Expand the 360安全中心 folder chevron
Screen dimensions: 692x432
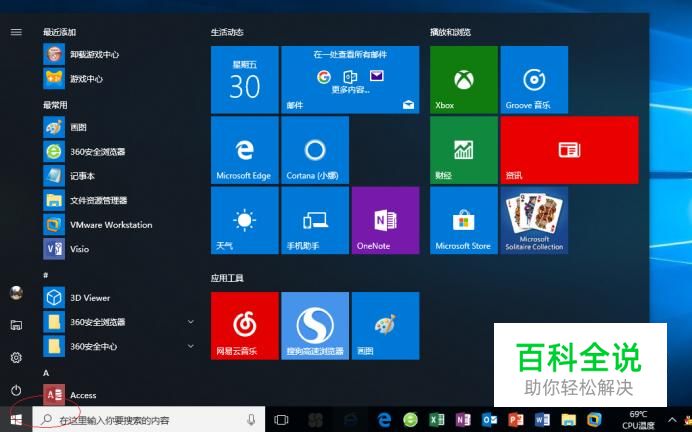coord(191,346)
